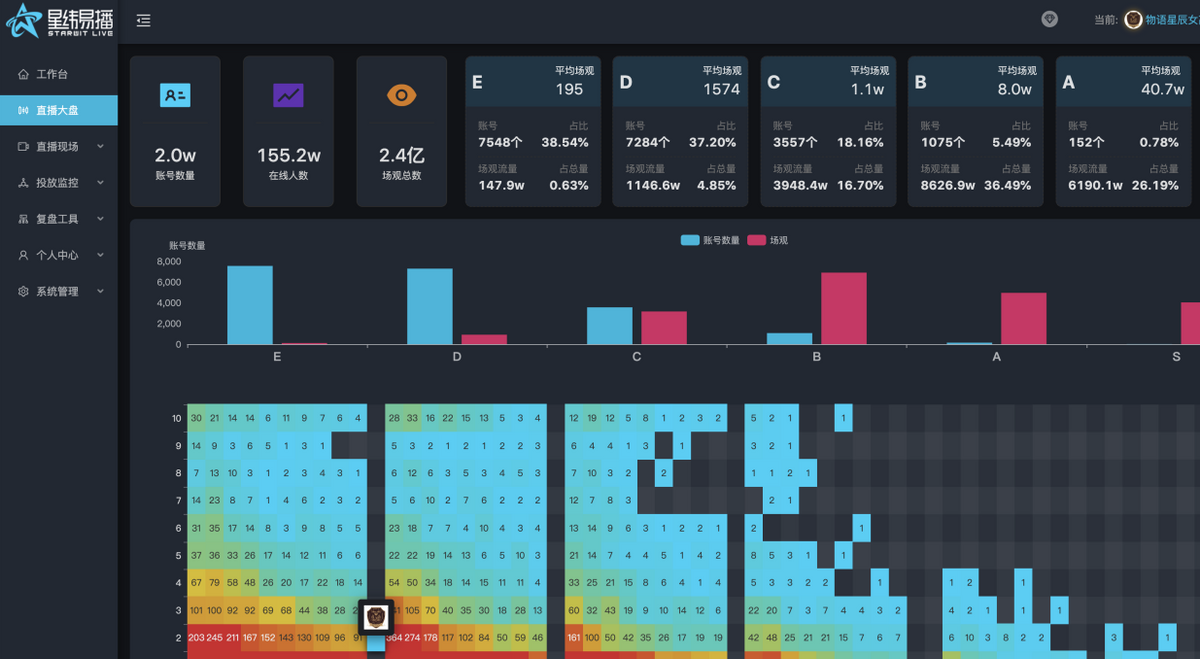Expand the 投放监控 sidebar menu
This screenshot has height=659, width=1200.
(59, 183)
